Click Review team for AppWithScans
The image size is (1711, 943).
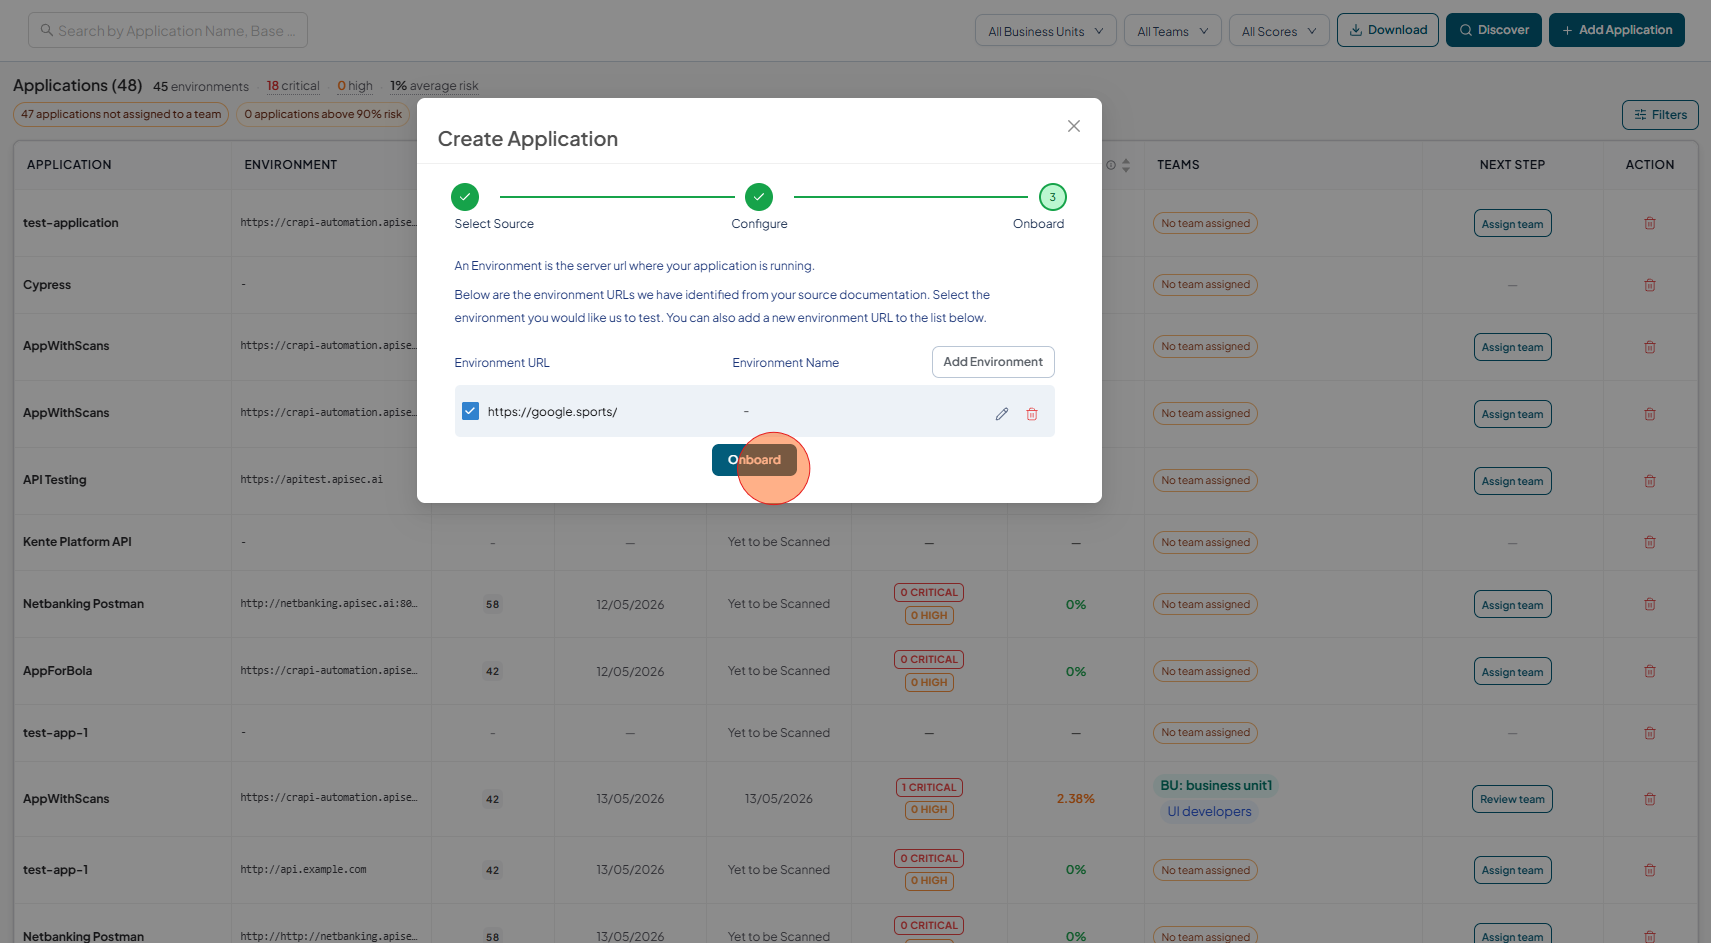tap(1512, 799)
